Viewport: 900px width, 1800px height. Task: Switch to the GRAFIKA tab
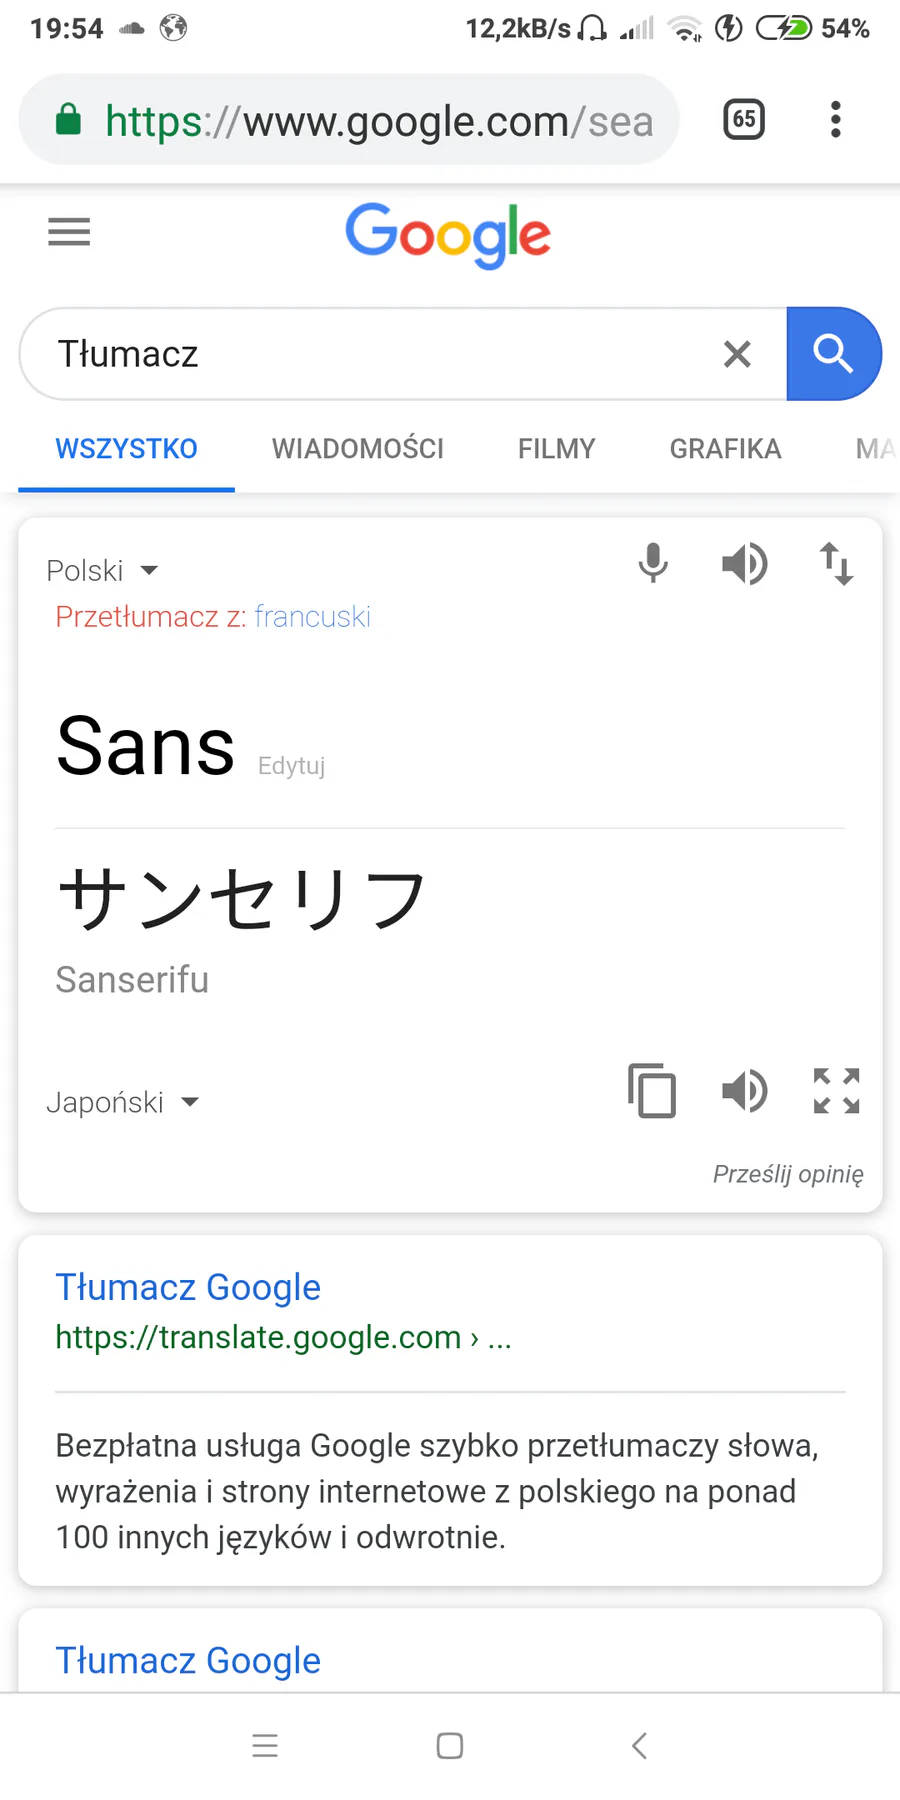coord(725,449)
